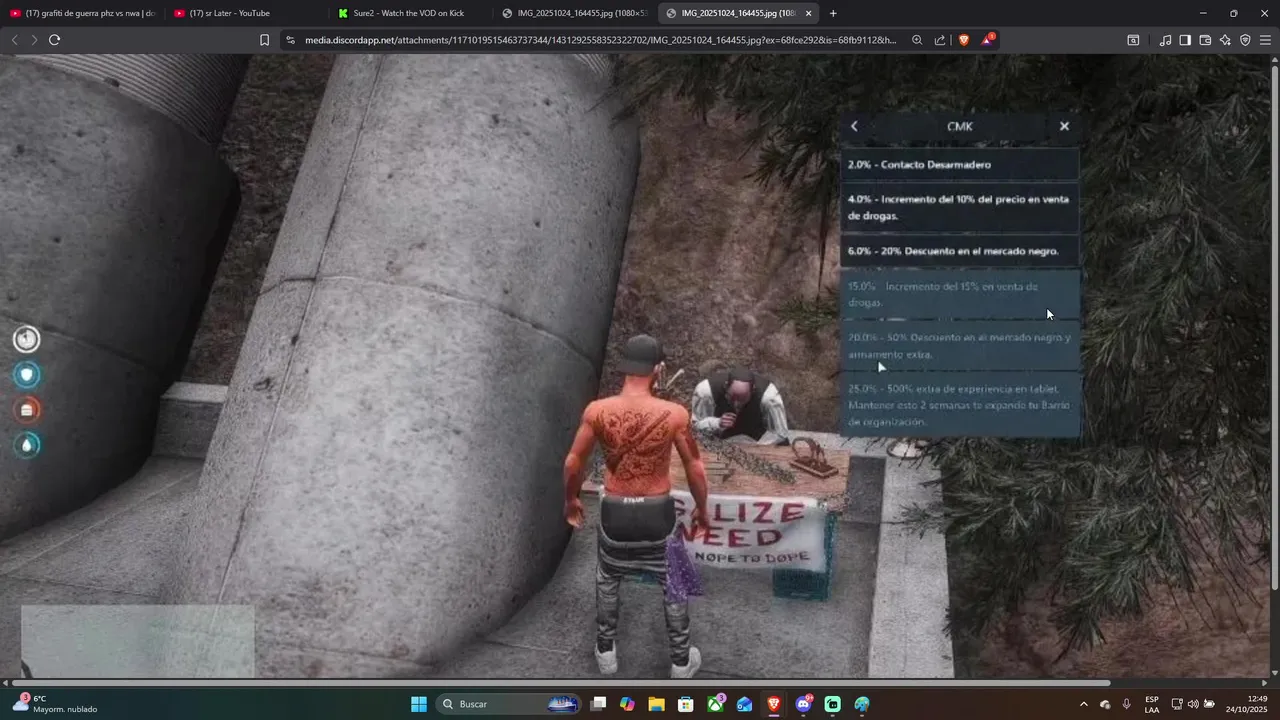The image size is (1280, 720).
Task: Go forward in browser history
Action: click(34, 40)
